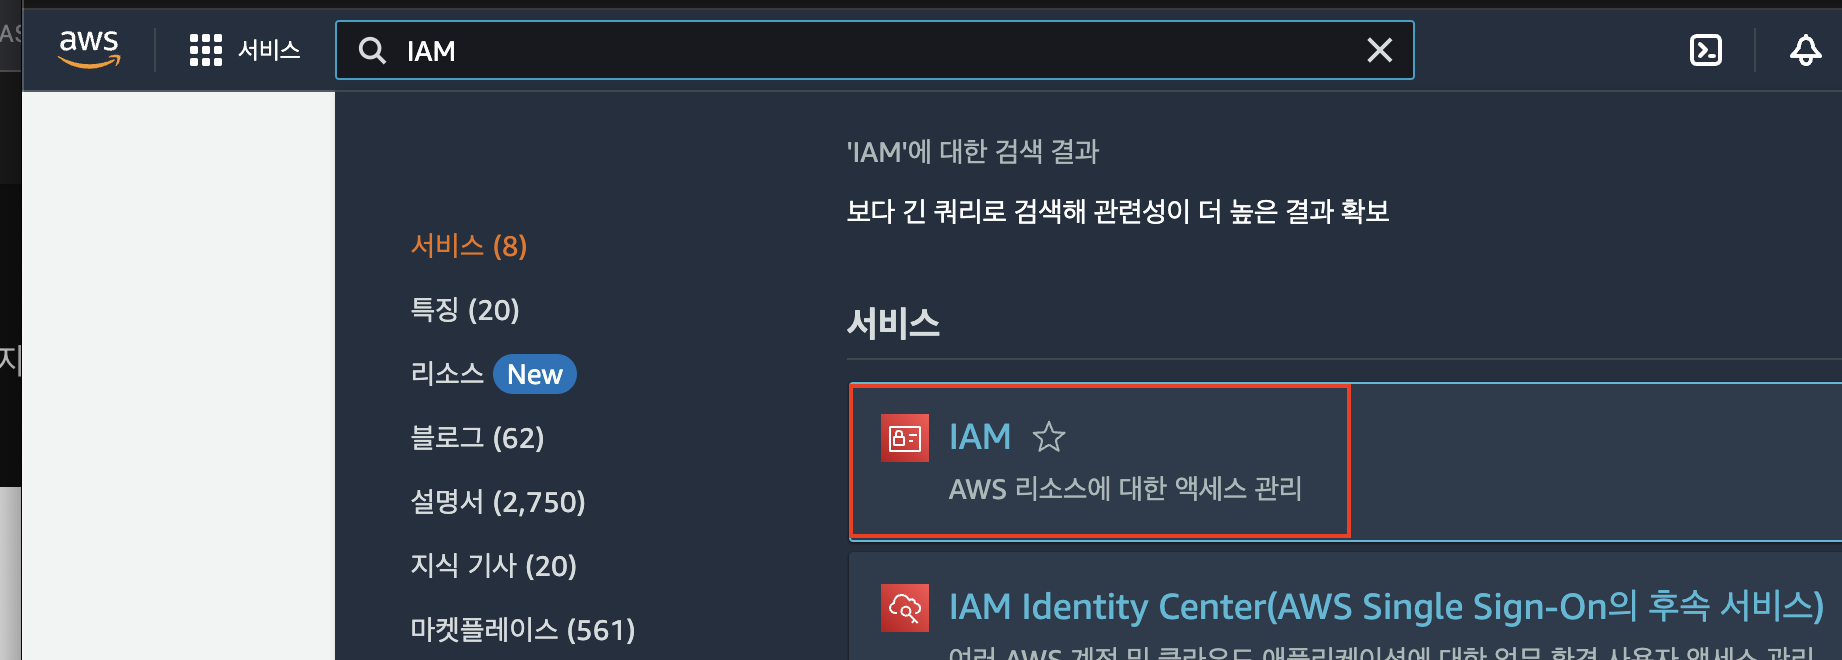
Task: Launch the CloudShell terminal icon
Action: tap(1705, 50)
